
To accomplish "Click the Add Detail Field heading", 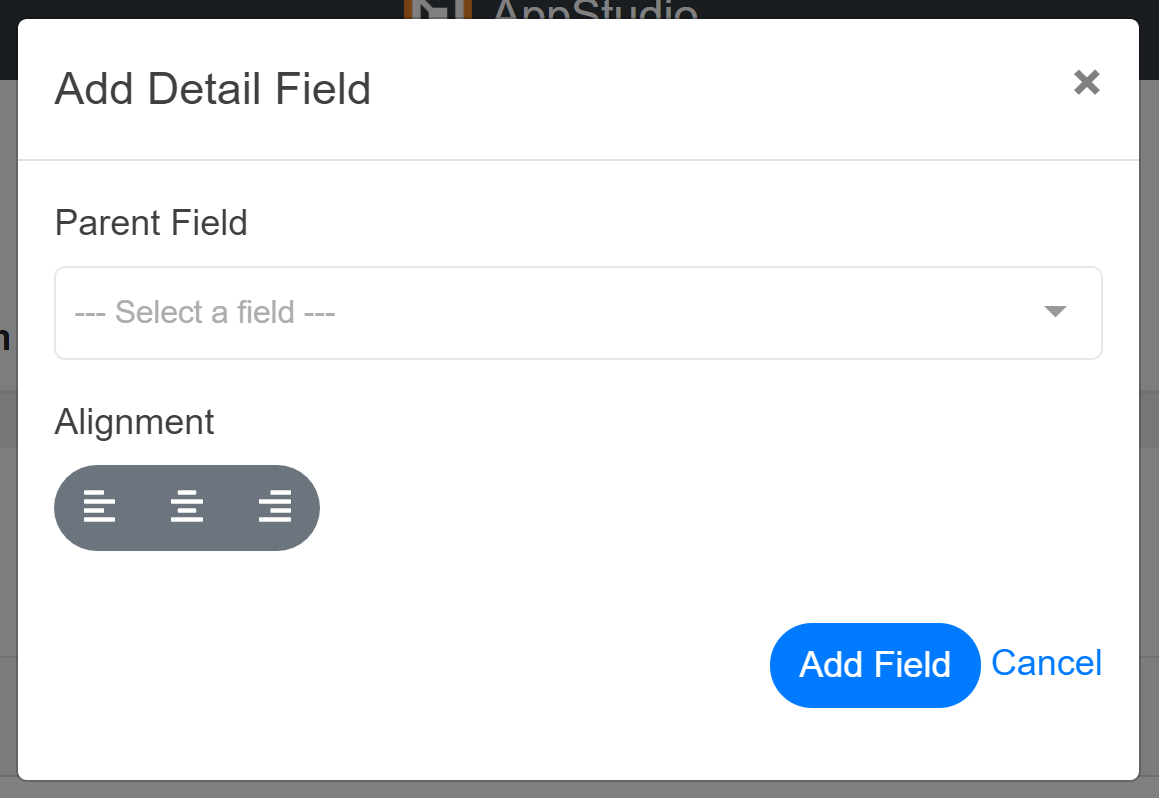I will pos(213,89).
